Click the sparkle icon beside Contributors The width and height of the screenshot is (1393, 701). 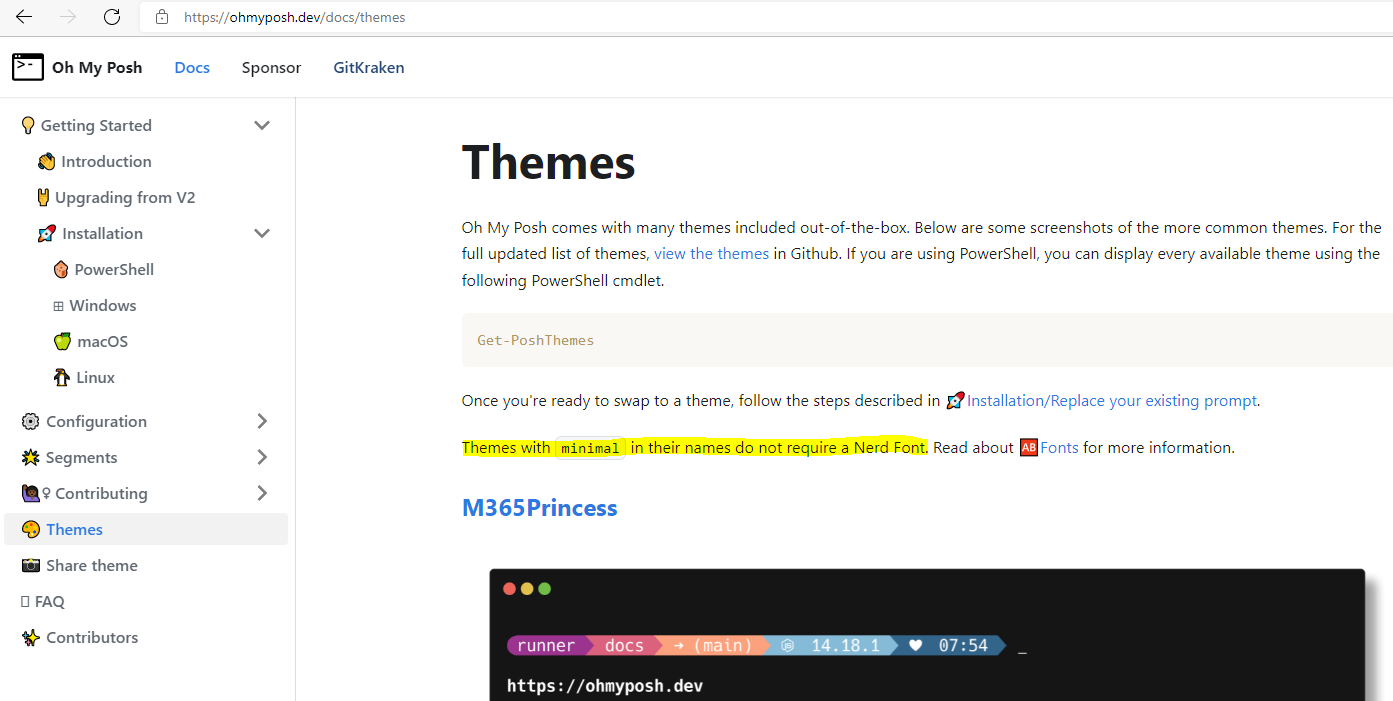pos(30,637)
